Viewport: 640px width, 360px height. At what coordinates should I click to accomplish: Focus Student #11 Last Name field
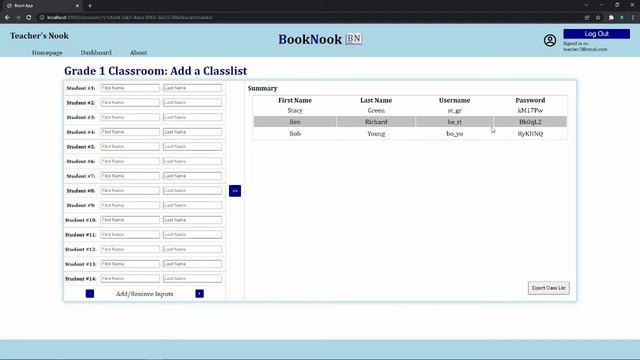point(192,235)
